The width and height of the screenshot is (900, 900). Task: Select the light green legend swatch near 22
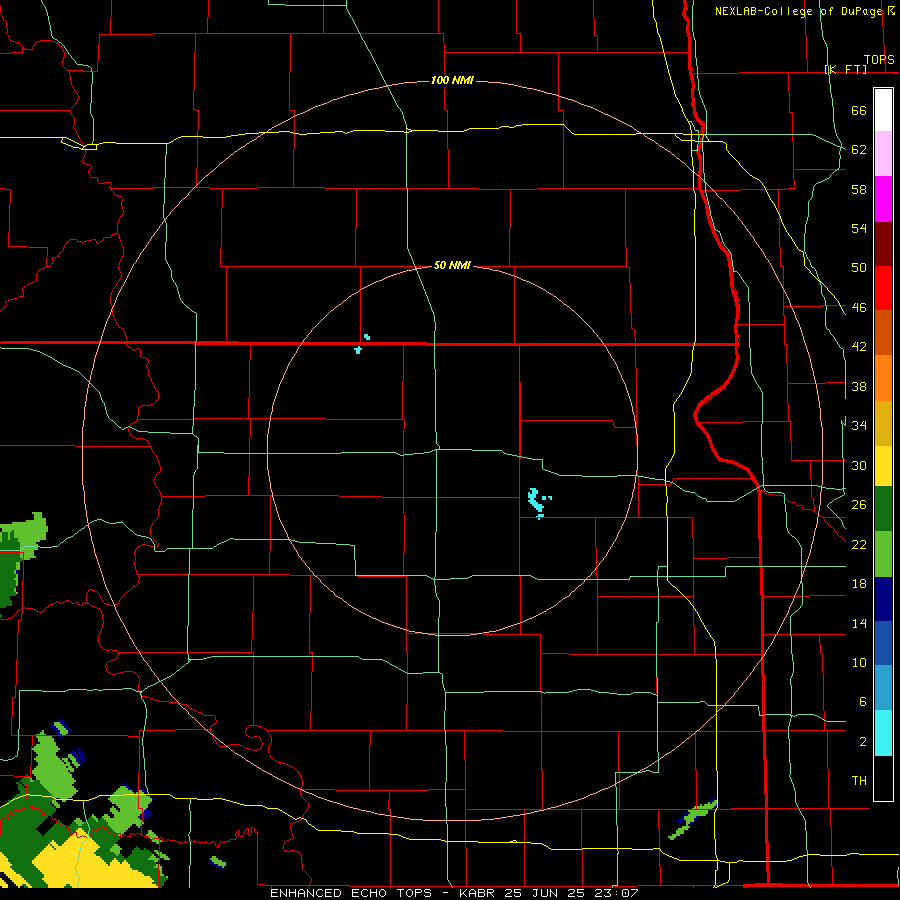point(883,554)
